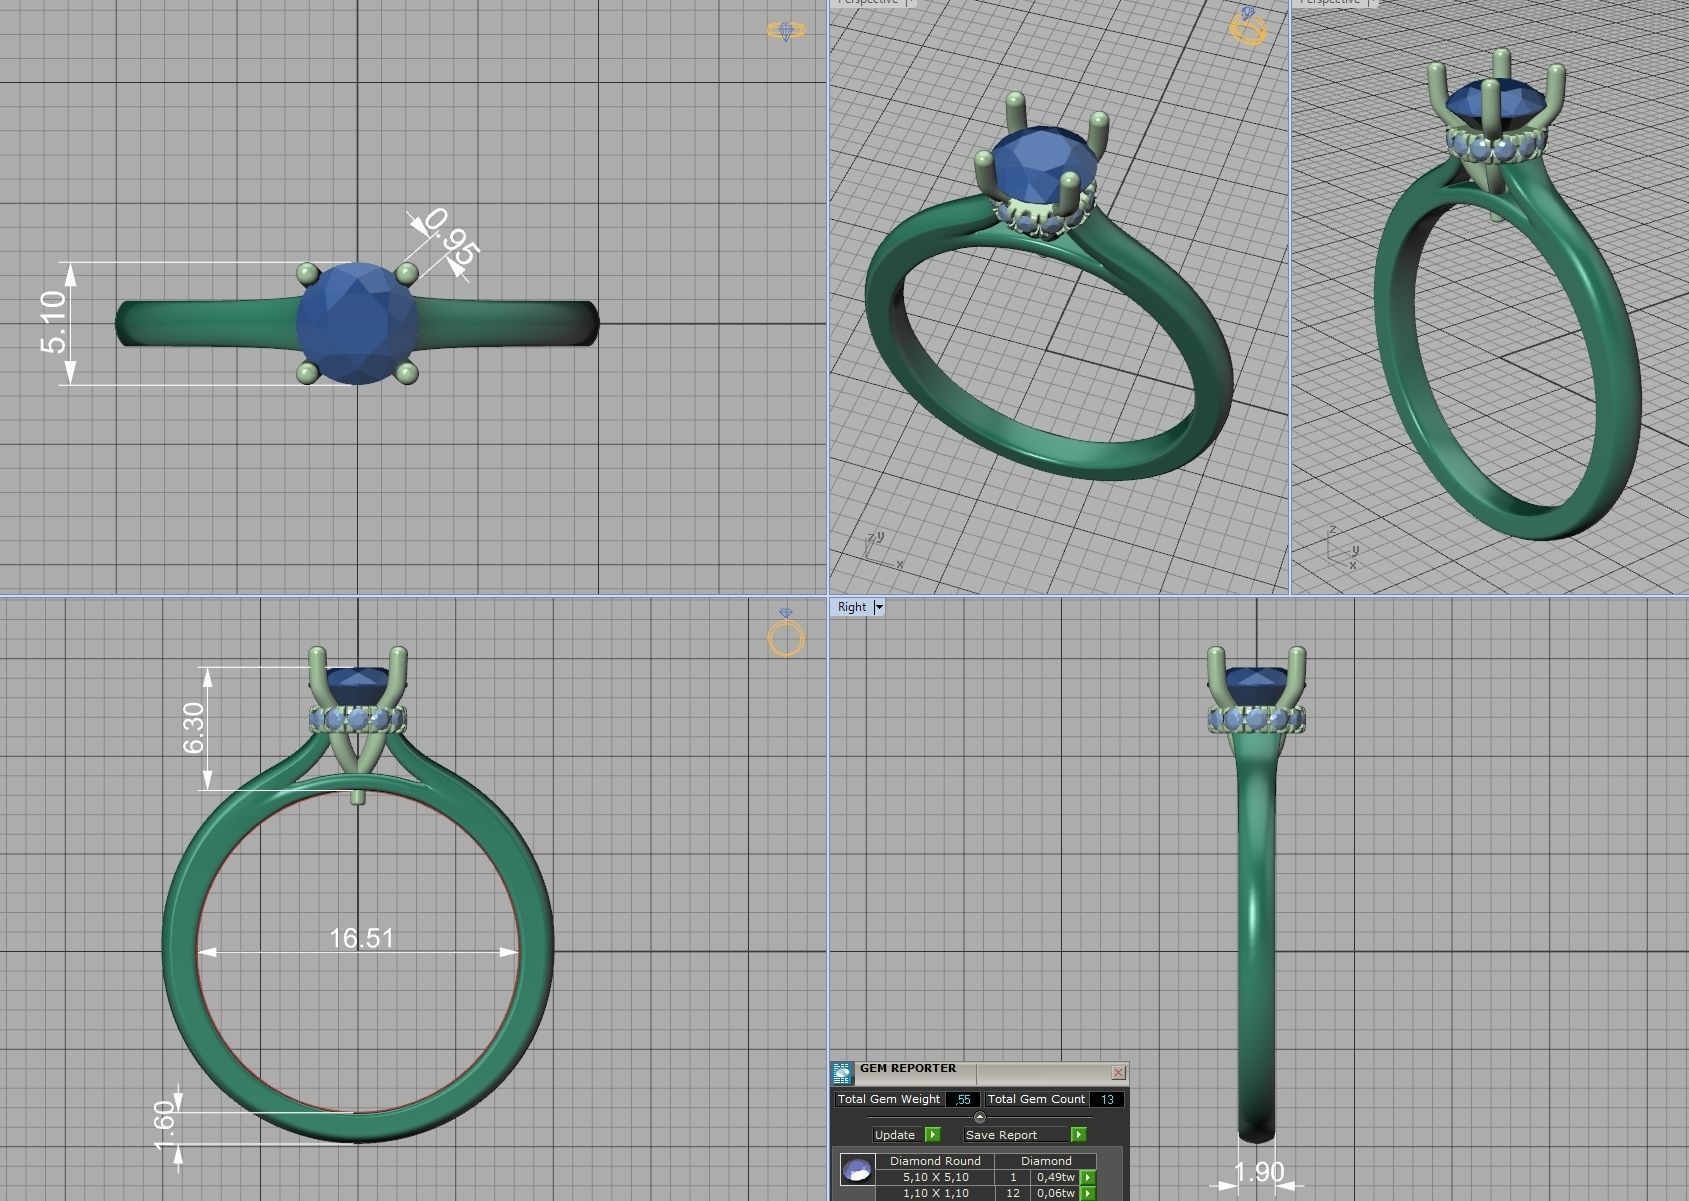Click the Gem Reporter panel icon
The width and height of the screenshot is (1689, 1201).
pos(842,1073)
